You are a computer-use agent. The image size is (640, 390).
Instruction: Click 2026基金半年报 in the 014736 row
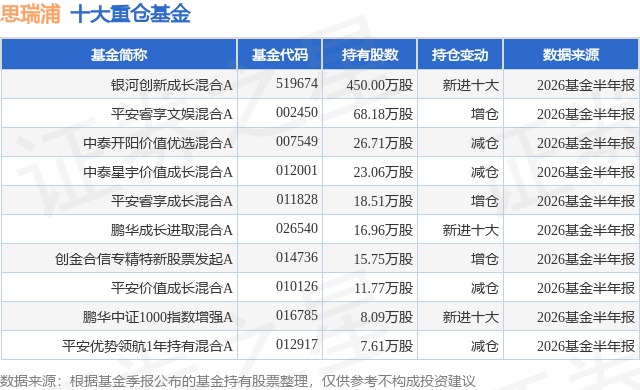[x=586, y=259]
